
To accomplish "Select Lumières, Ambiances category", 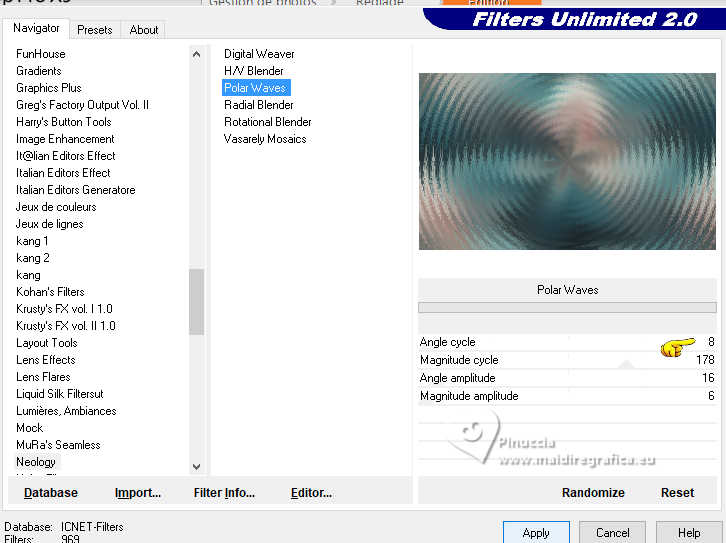I will (66, 411).
